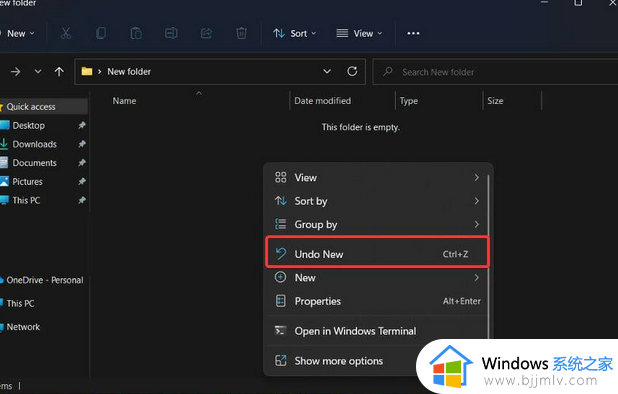Open Group by in context menu

tap(377, 224)
